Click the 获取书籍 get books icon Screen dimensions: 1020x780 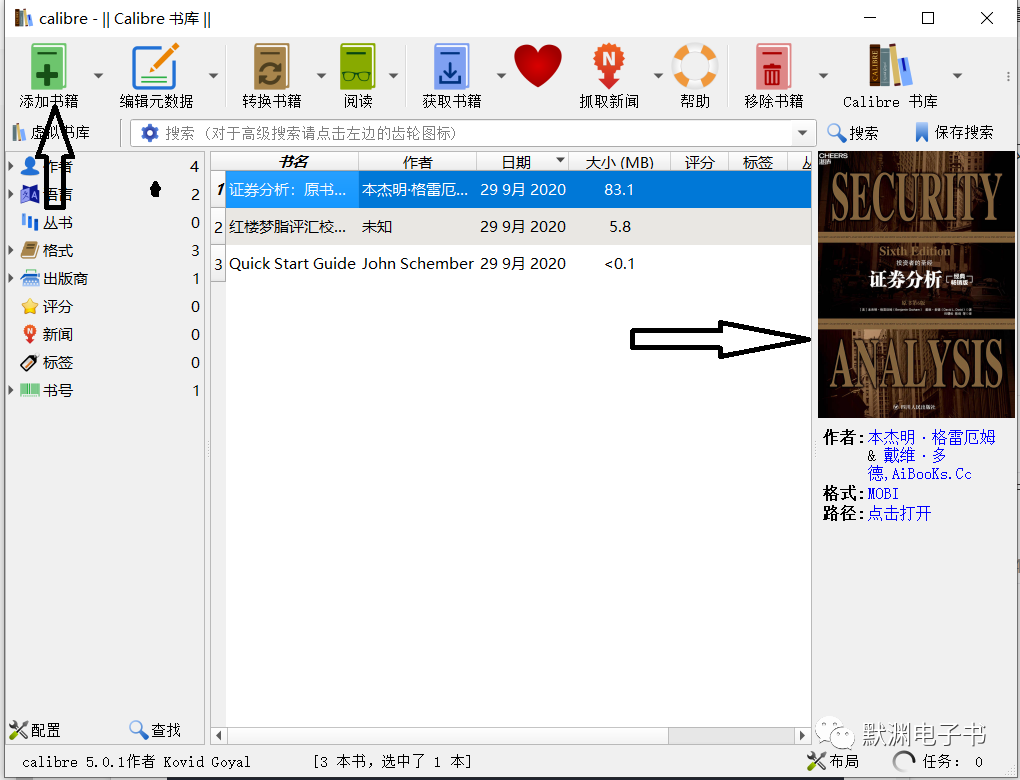click(451, 66)
